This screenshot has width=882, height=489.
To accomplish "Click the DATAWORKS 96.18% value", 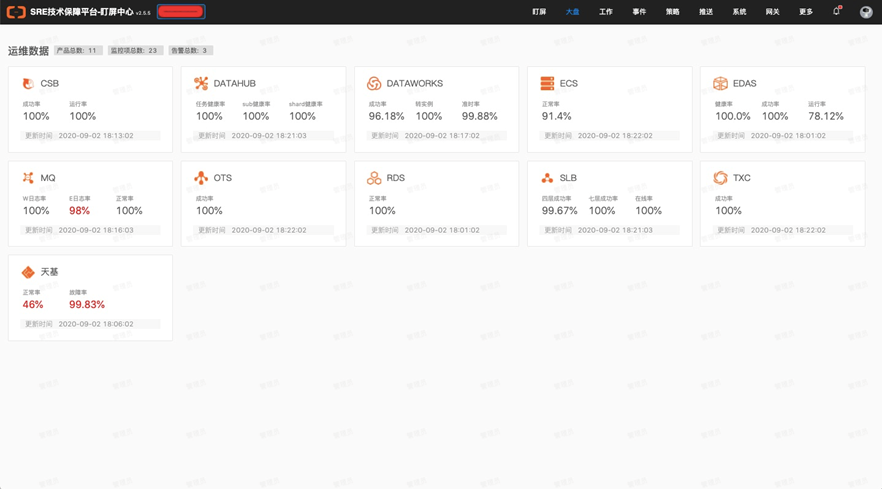I will point(386,116).
